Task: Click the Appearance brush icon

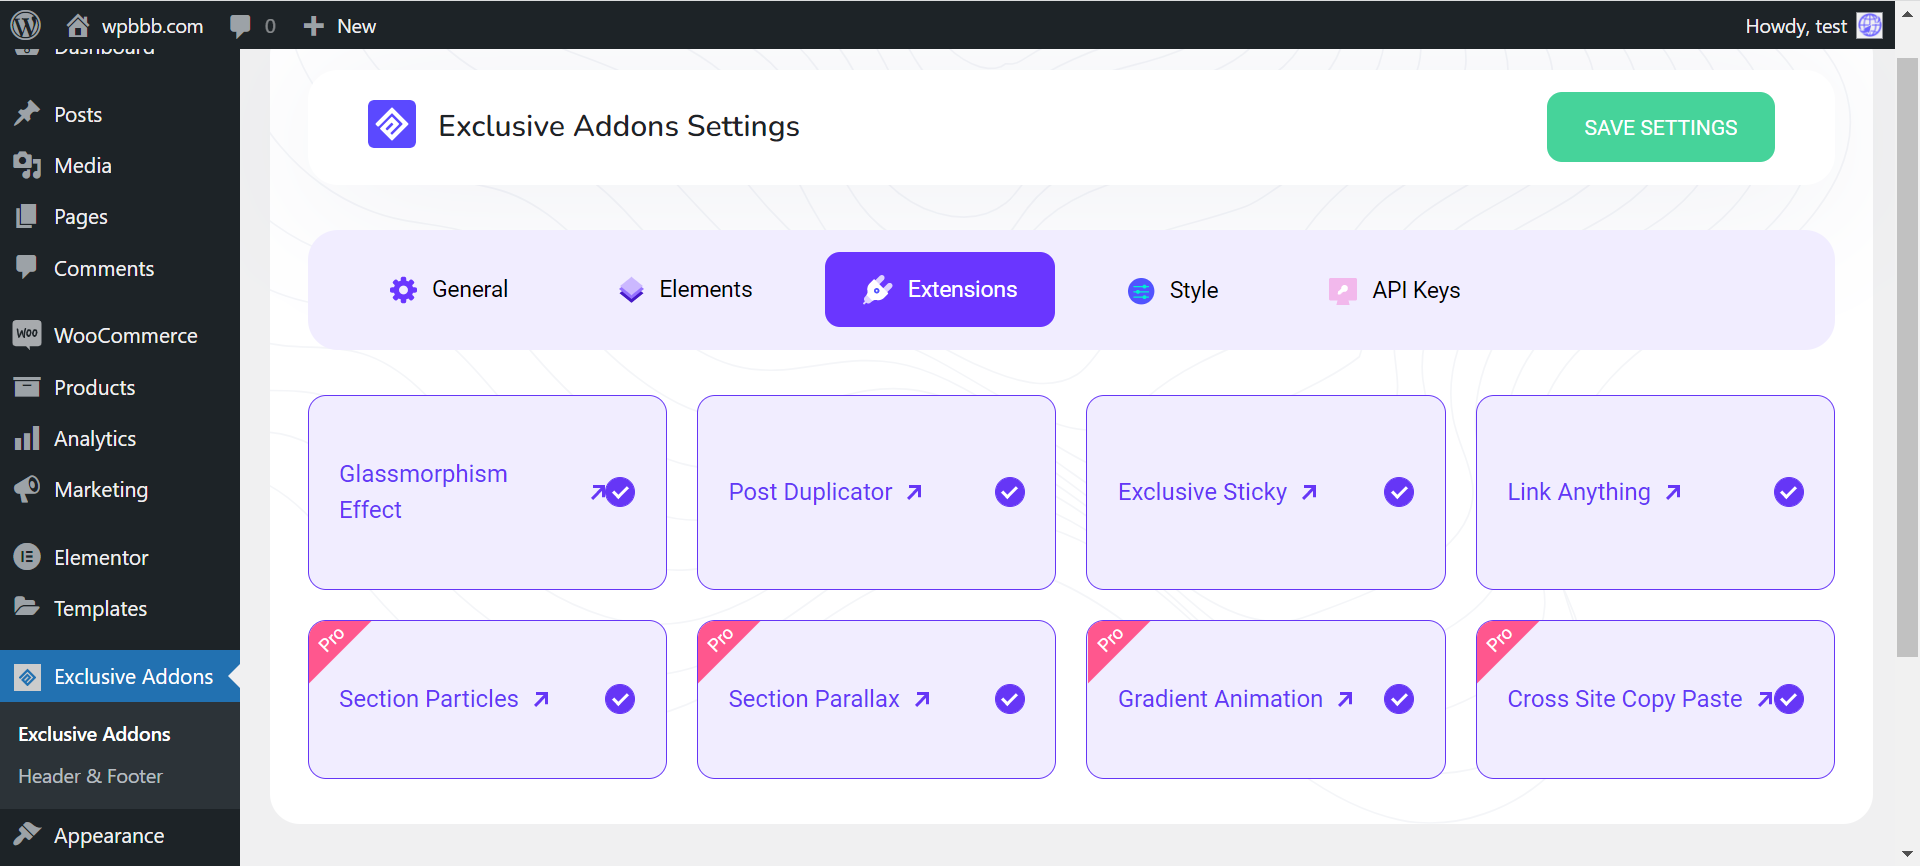Action: 27,834
